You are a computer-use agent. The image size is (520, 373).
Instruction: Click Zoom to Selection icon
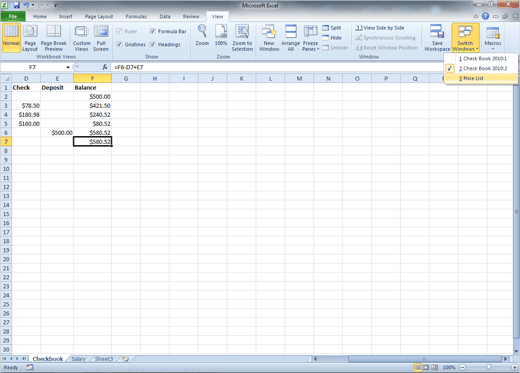242,38
